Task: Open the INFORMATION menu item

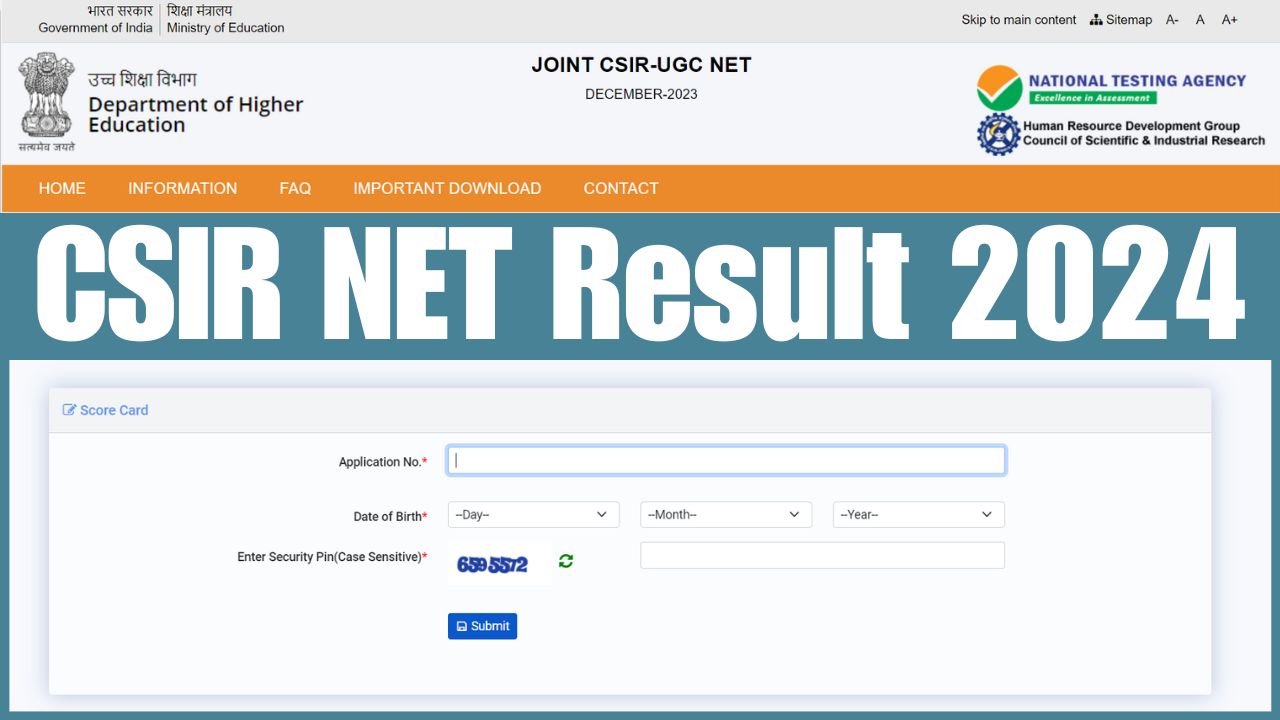Action: coord(182,188)
